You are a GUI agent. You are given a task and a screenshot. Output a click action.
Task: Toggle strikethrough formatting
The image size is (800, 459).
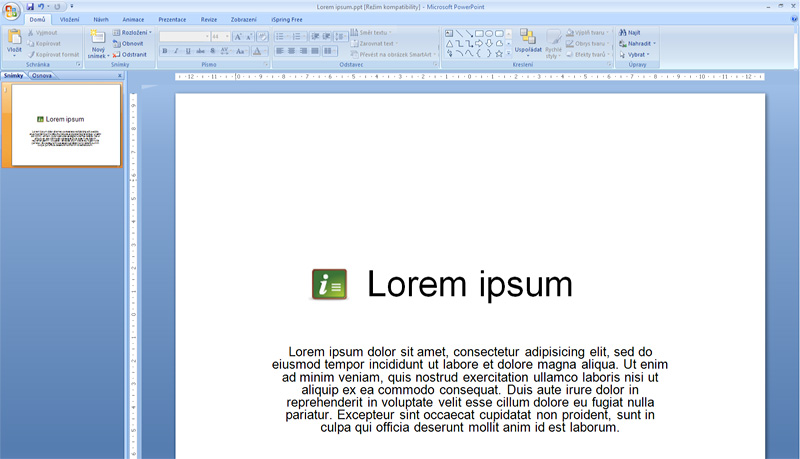(201, 51)
